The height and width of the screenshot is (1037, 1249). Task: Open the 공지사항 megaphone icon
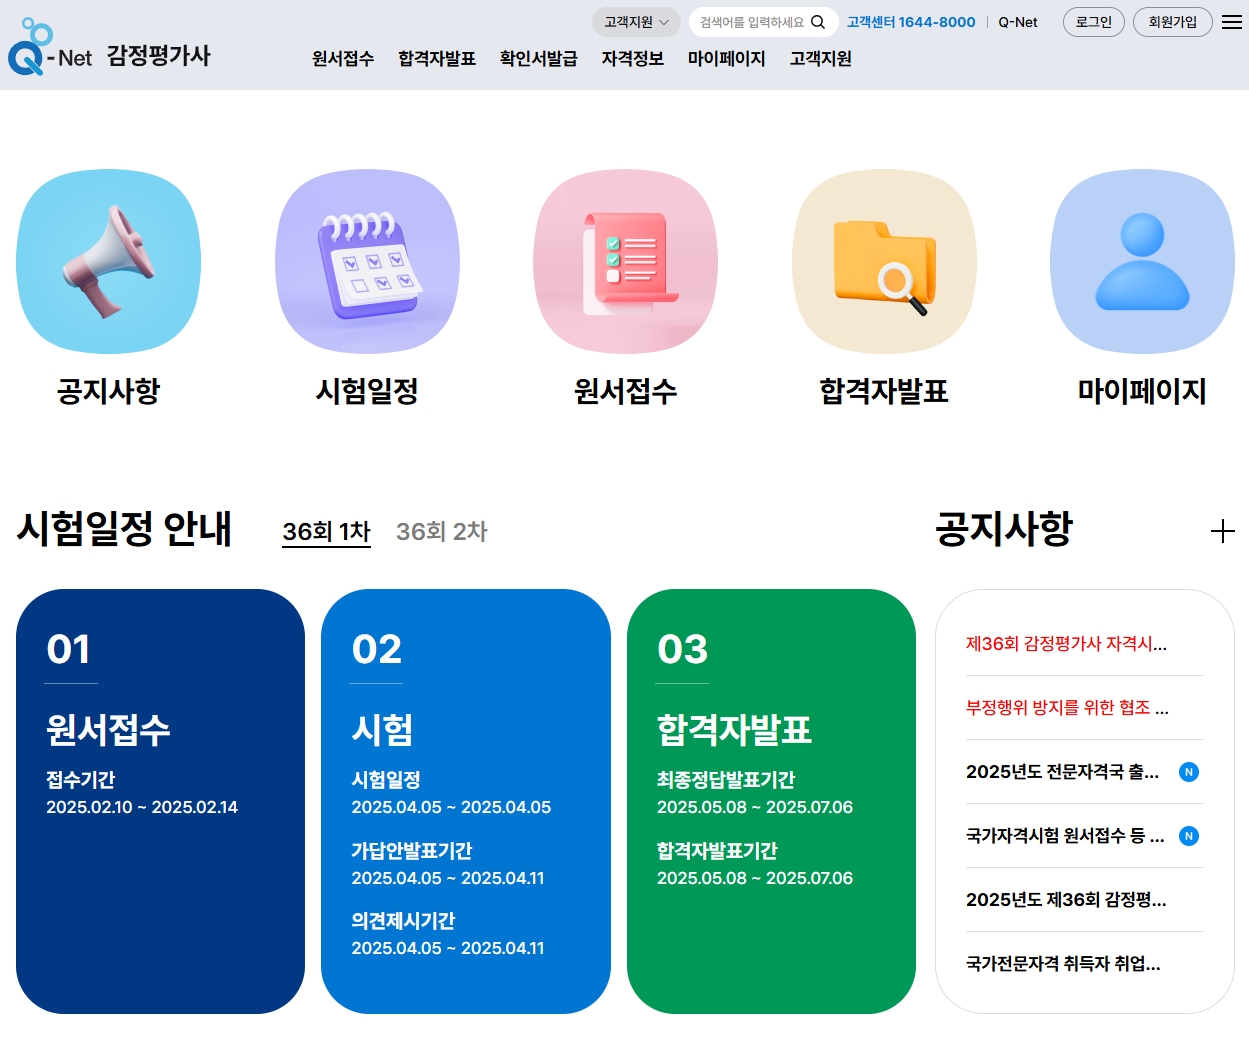click(x=108, y=261)
